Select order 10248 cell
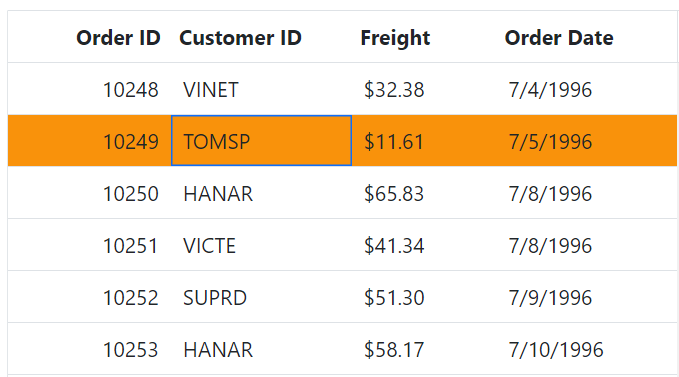The height and width of the screenshot is (377, 679). [x=90, y=89]
